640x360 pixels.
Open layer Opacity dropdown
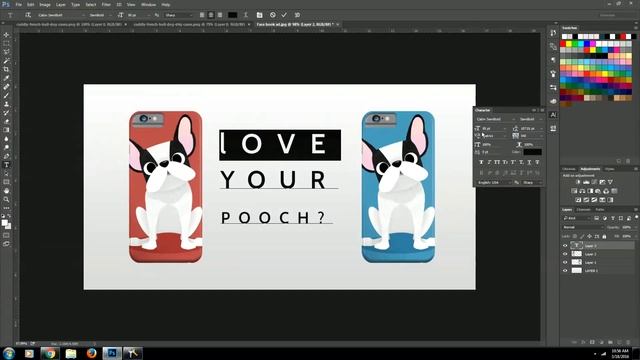point(627,227)
